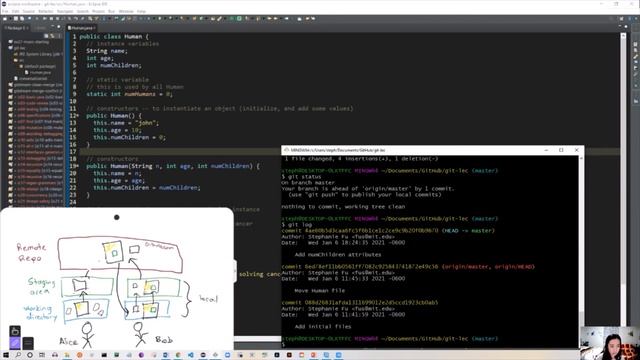
Task: Open the Source menu
Action: [x=29, y=11]
